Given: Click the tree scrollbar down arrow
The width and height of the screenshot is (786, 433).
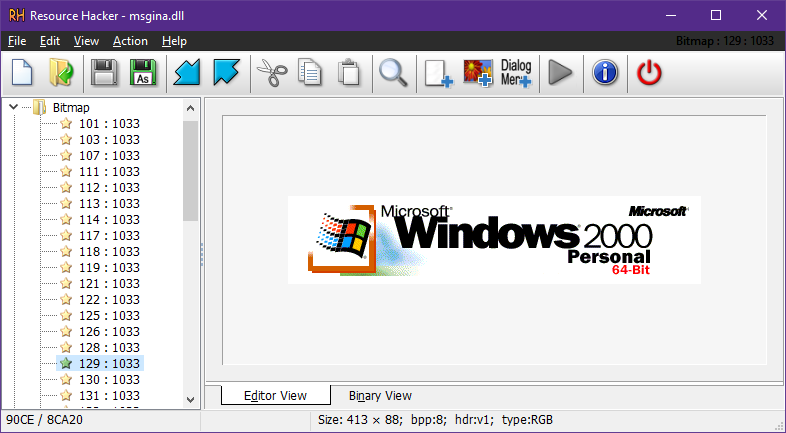Looking at the screenshot, I should coord(190,399).
